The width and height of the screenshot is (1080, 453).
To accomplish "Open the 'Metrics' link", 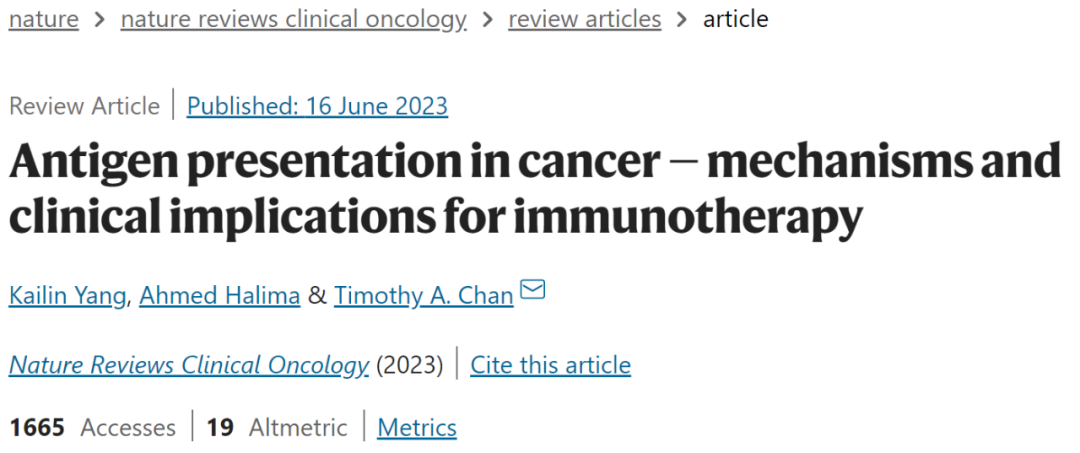I will point(416,428).
